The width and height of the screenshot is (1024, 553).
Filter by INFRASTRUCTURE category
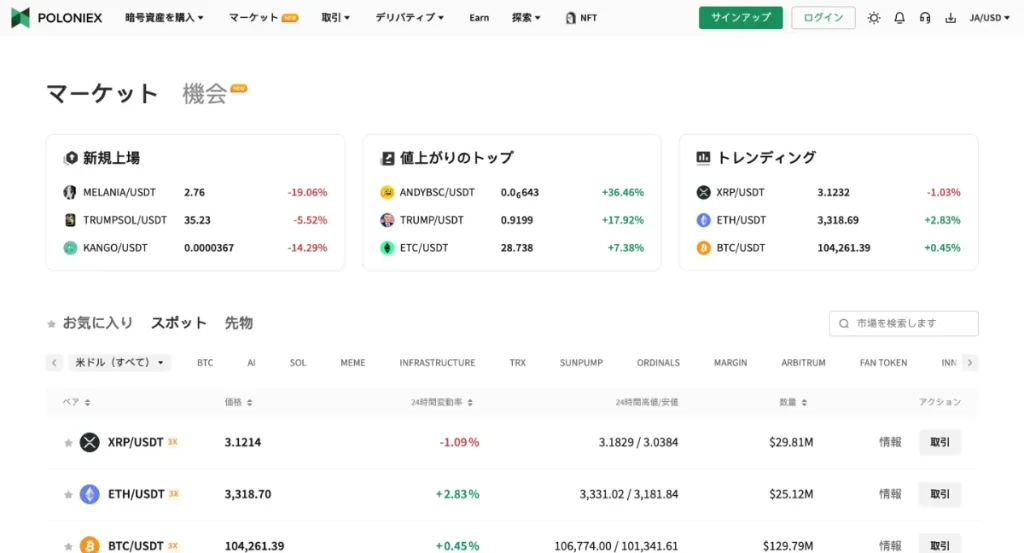(438, 362)
